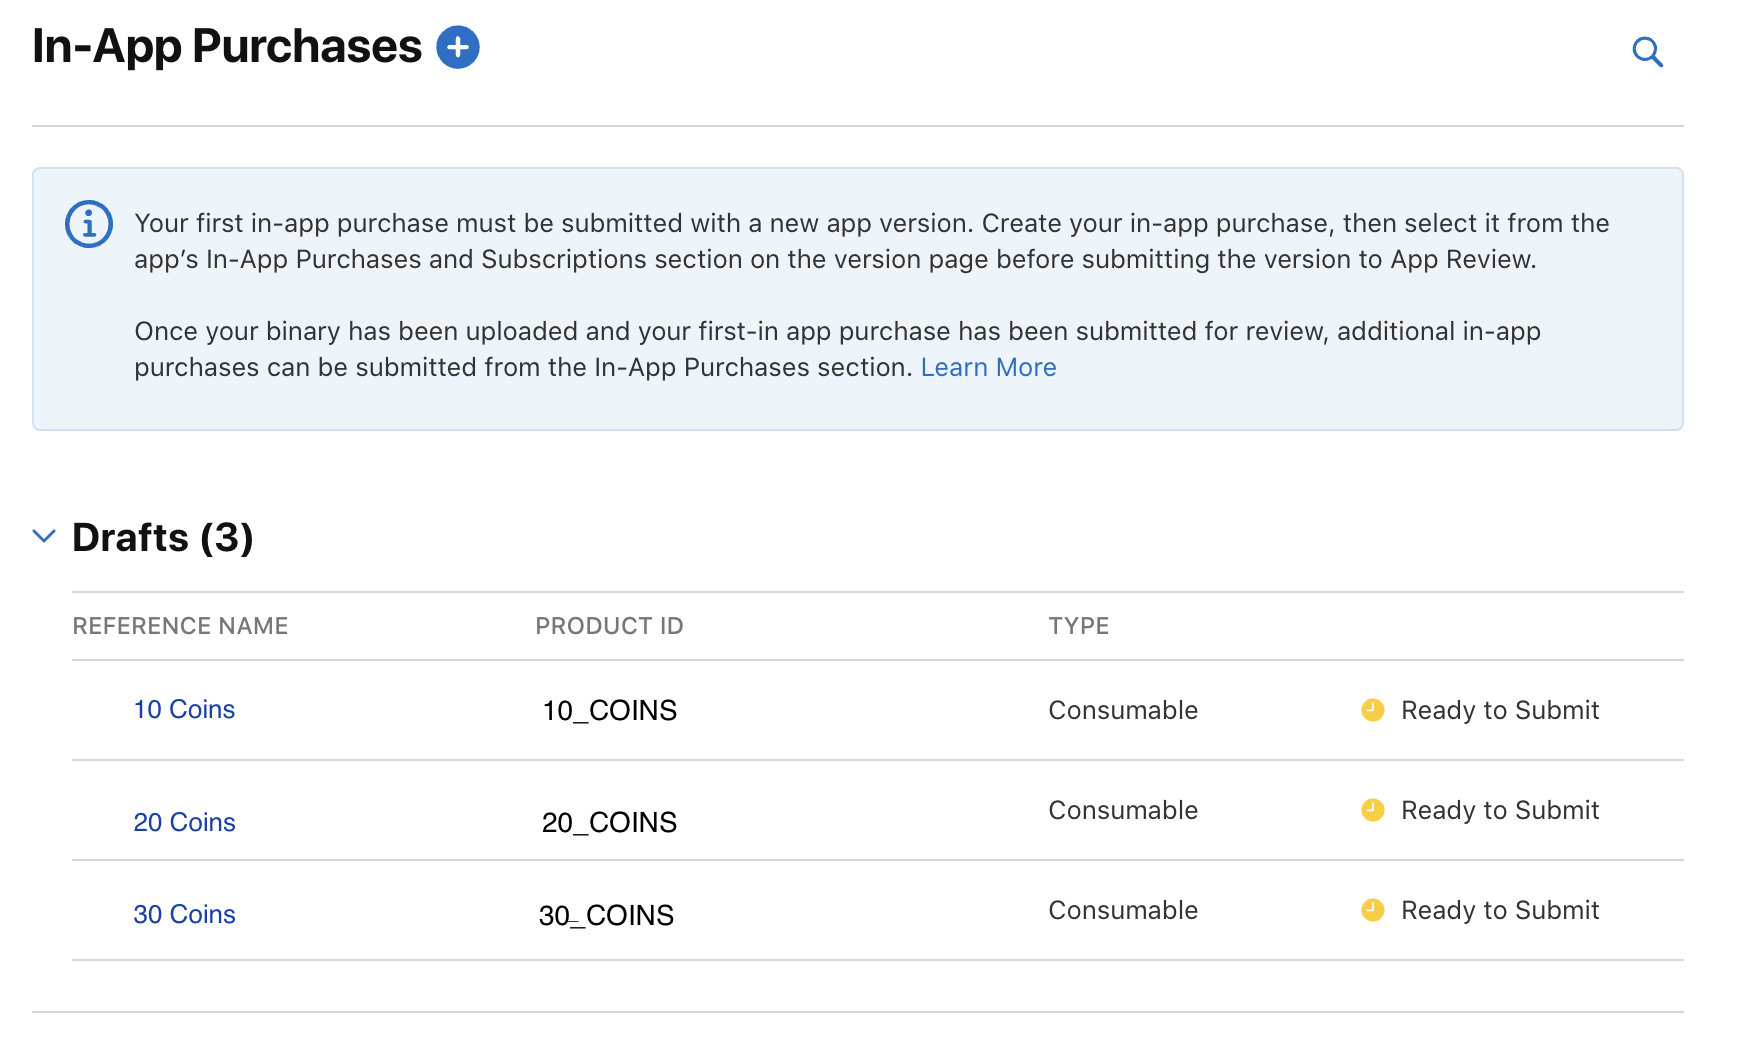Click the In-App Purchases page title
The image size is (1740, 1048).
227,47
